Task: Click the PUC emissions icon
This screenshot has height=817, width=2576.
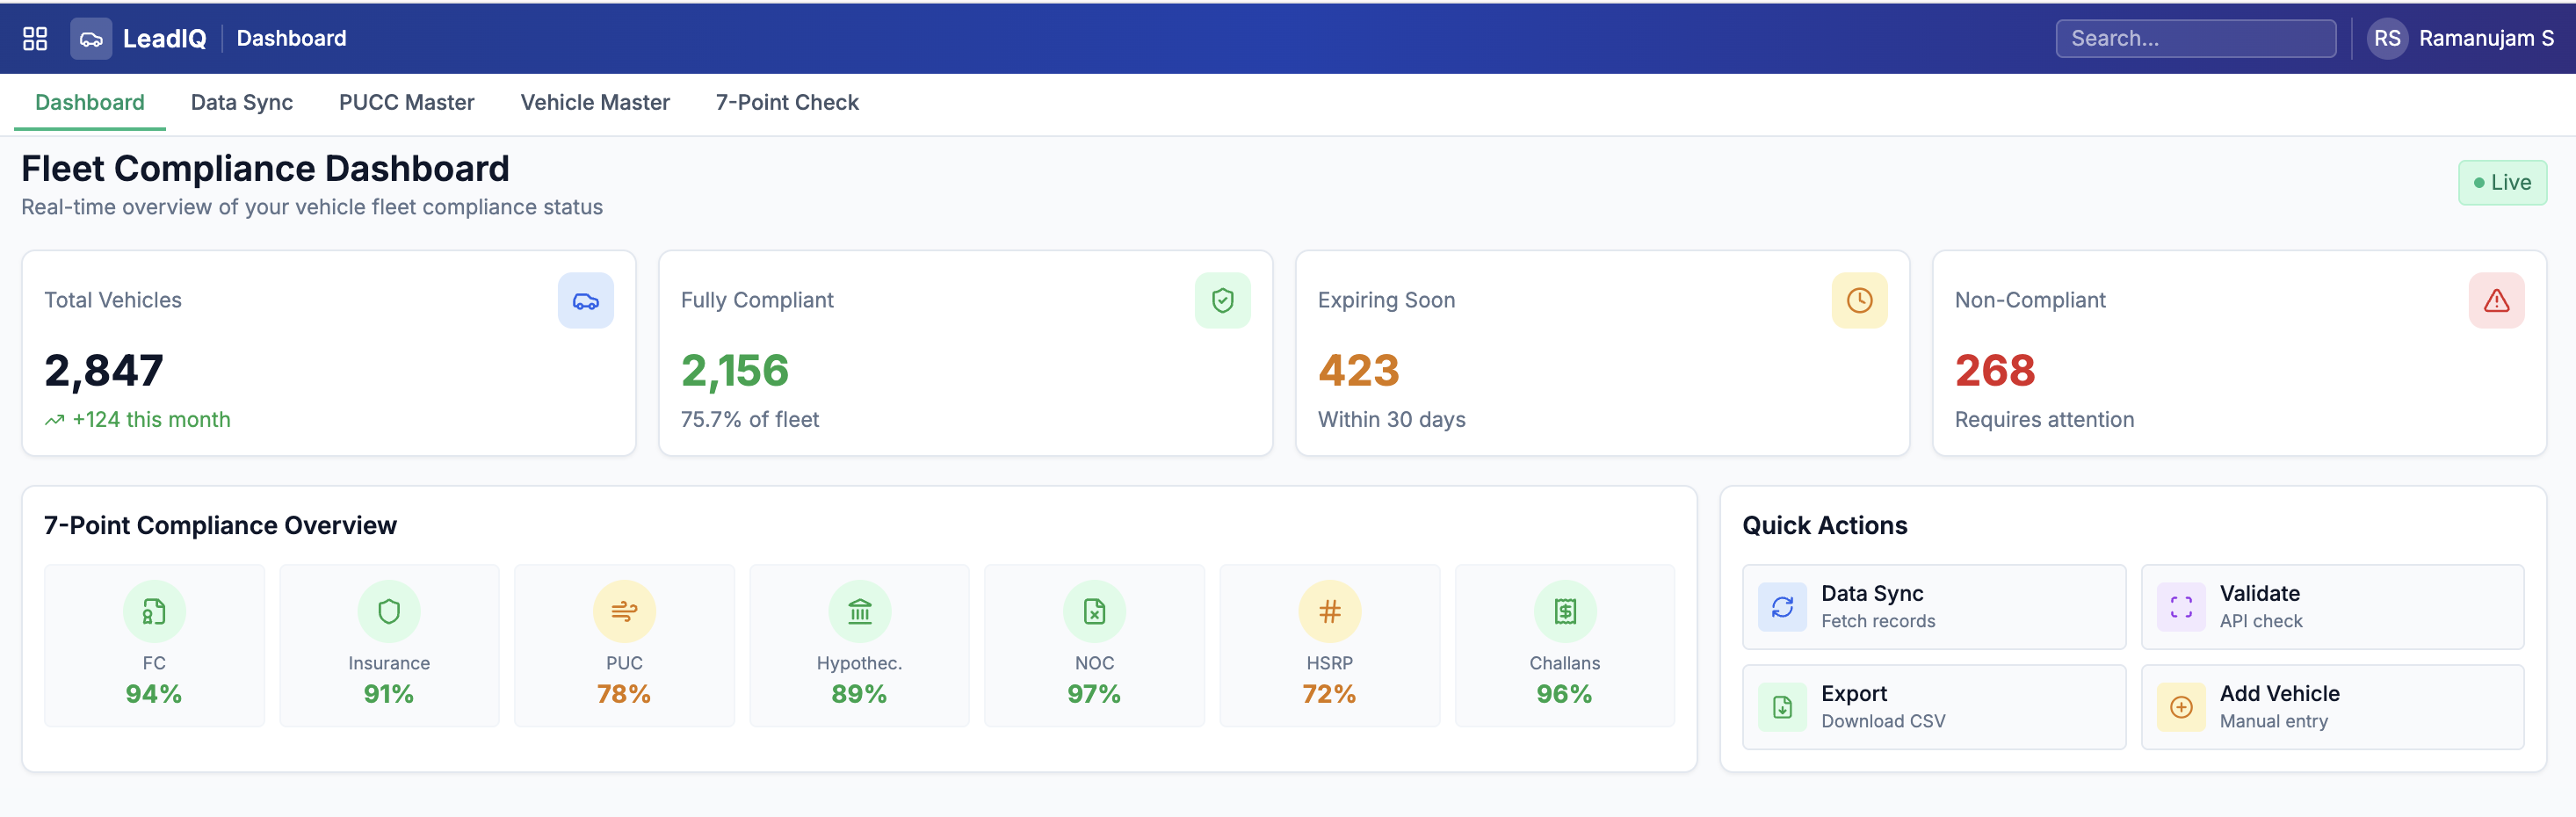Action: 624,611
